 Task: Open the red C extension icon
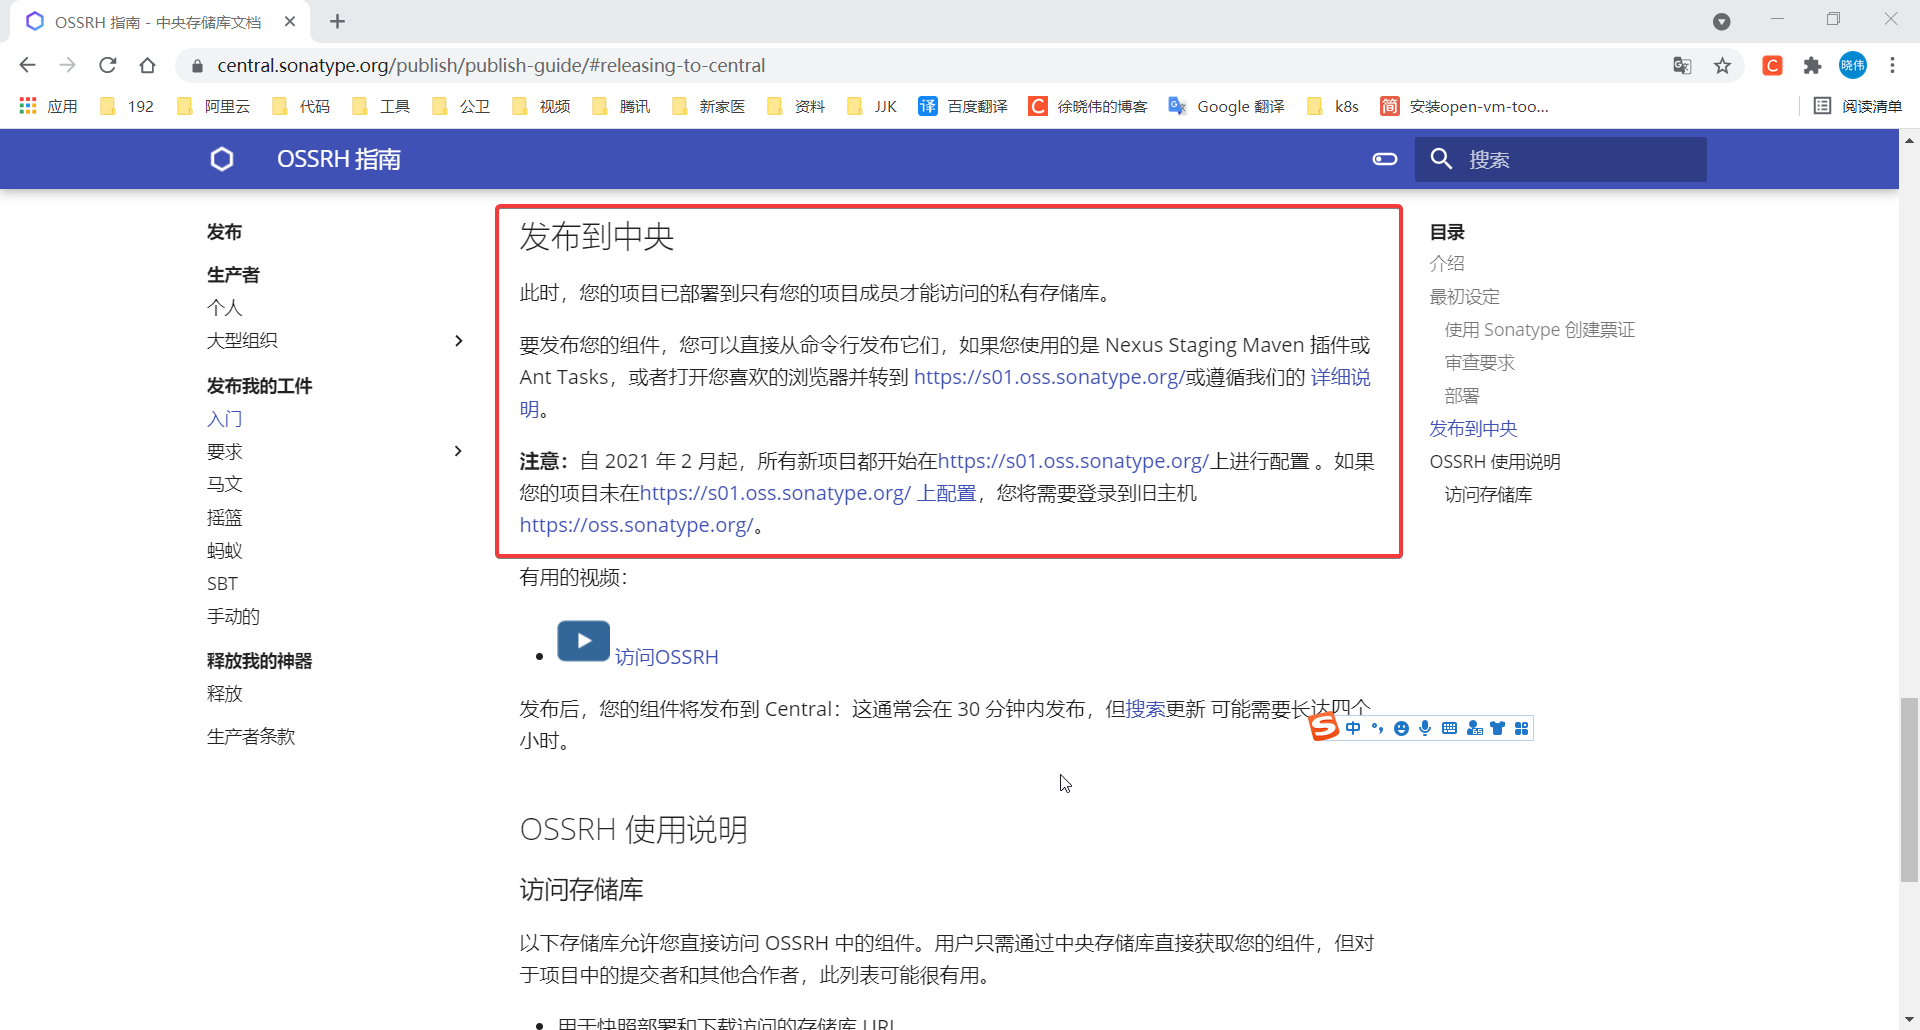[x=1773, y=65]
